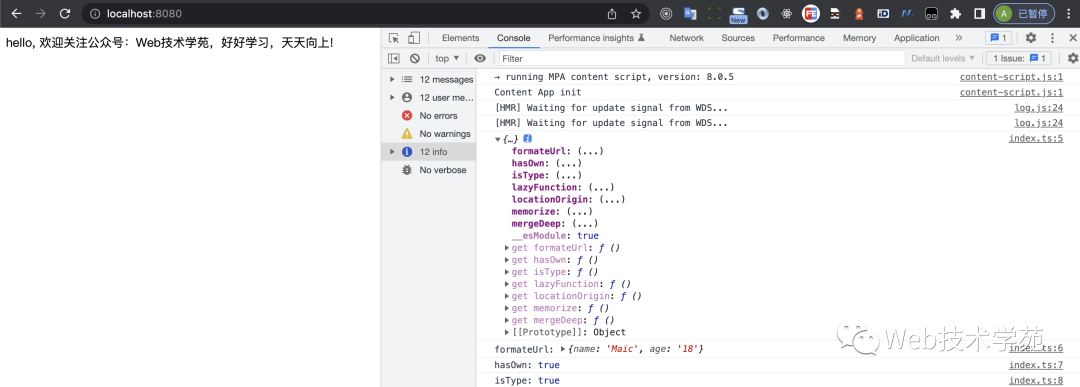Open the DevTools customize three-dot menu
1080x387 pixels.
point(1052,38)
